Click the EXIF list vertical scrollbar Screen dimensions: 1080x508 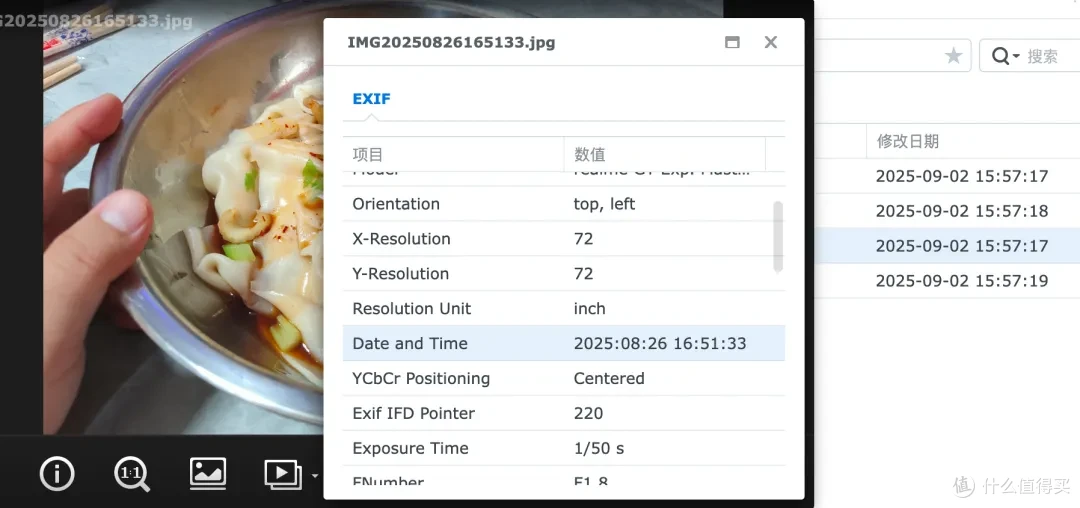[x=778, y=236]
